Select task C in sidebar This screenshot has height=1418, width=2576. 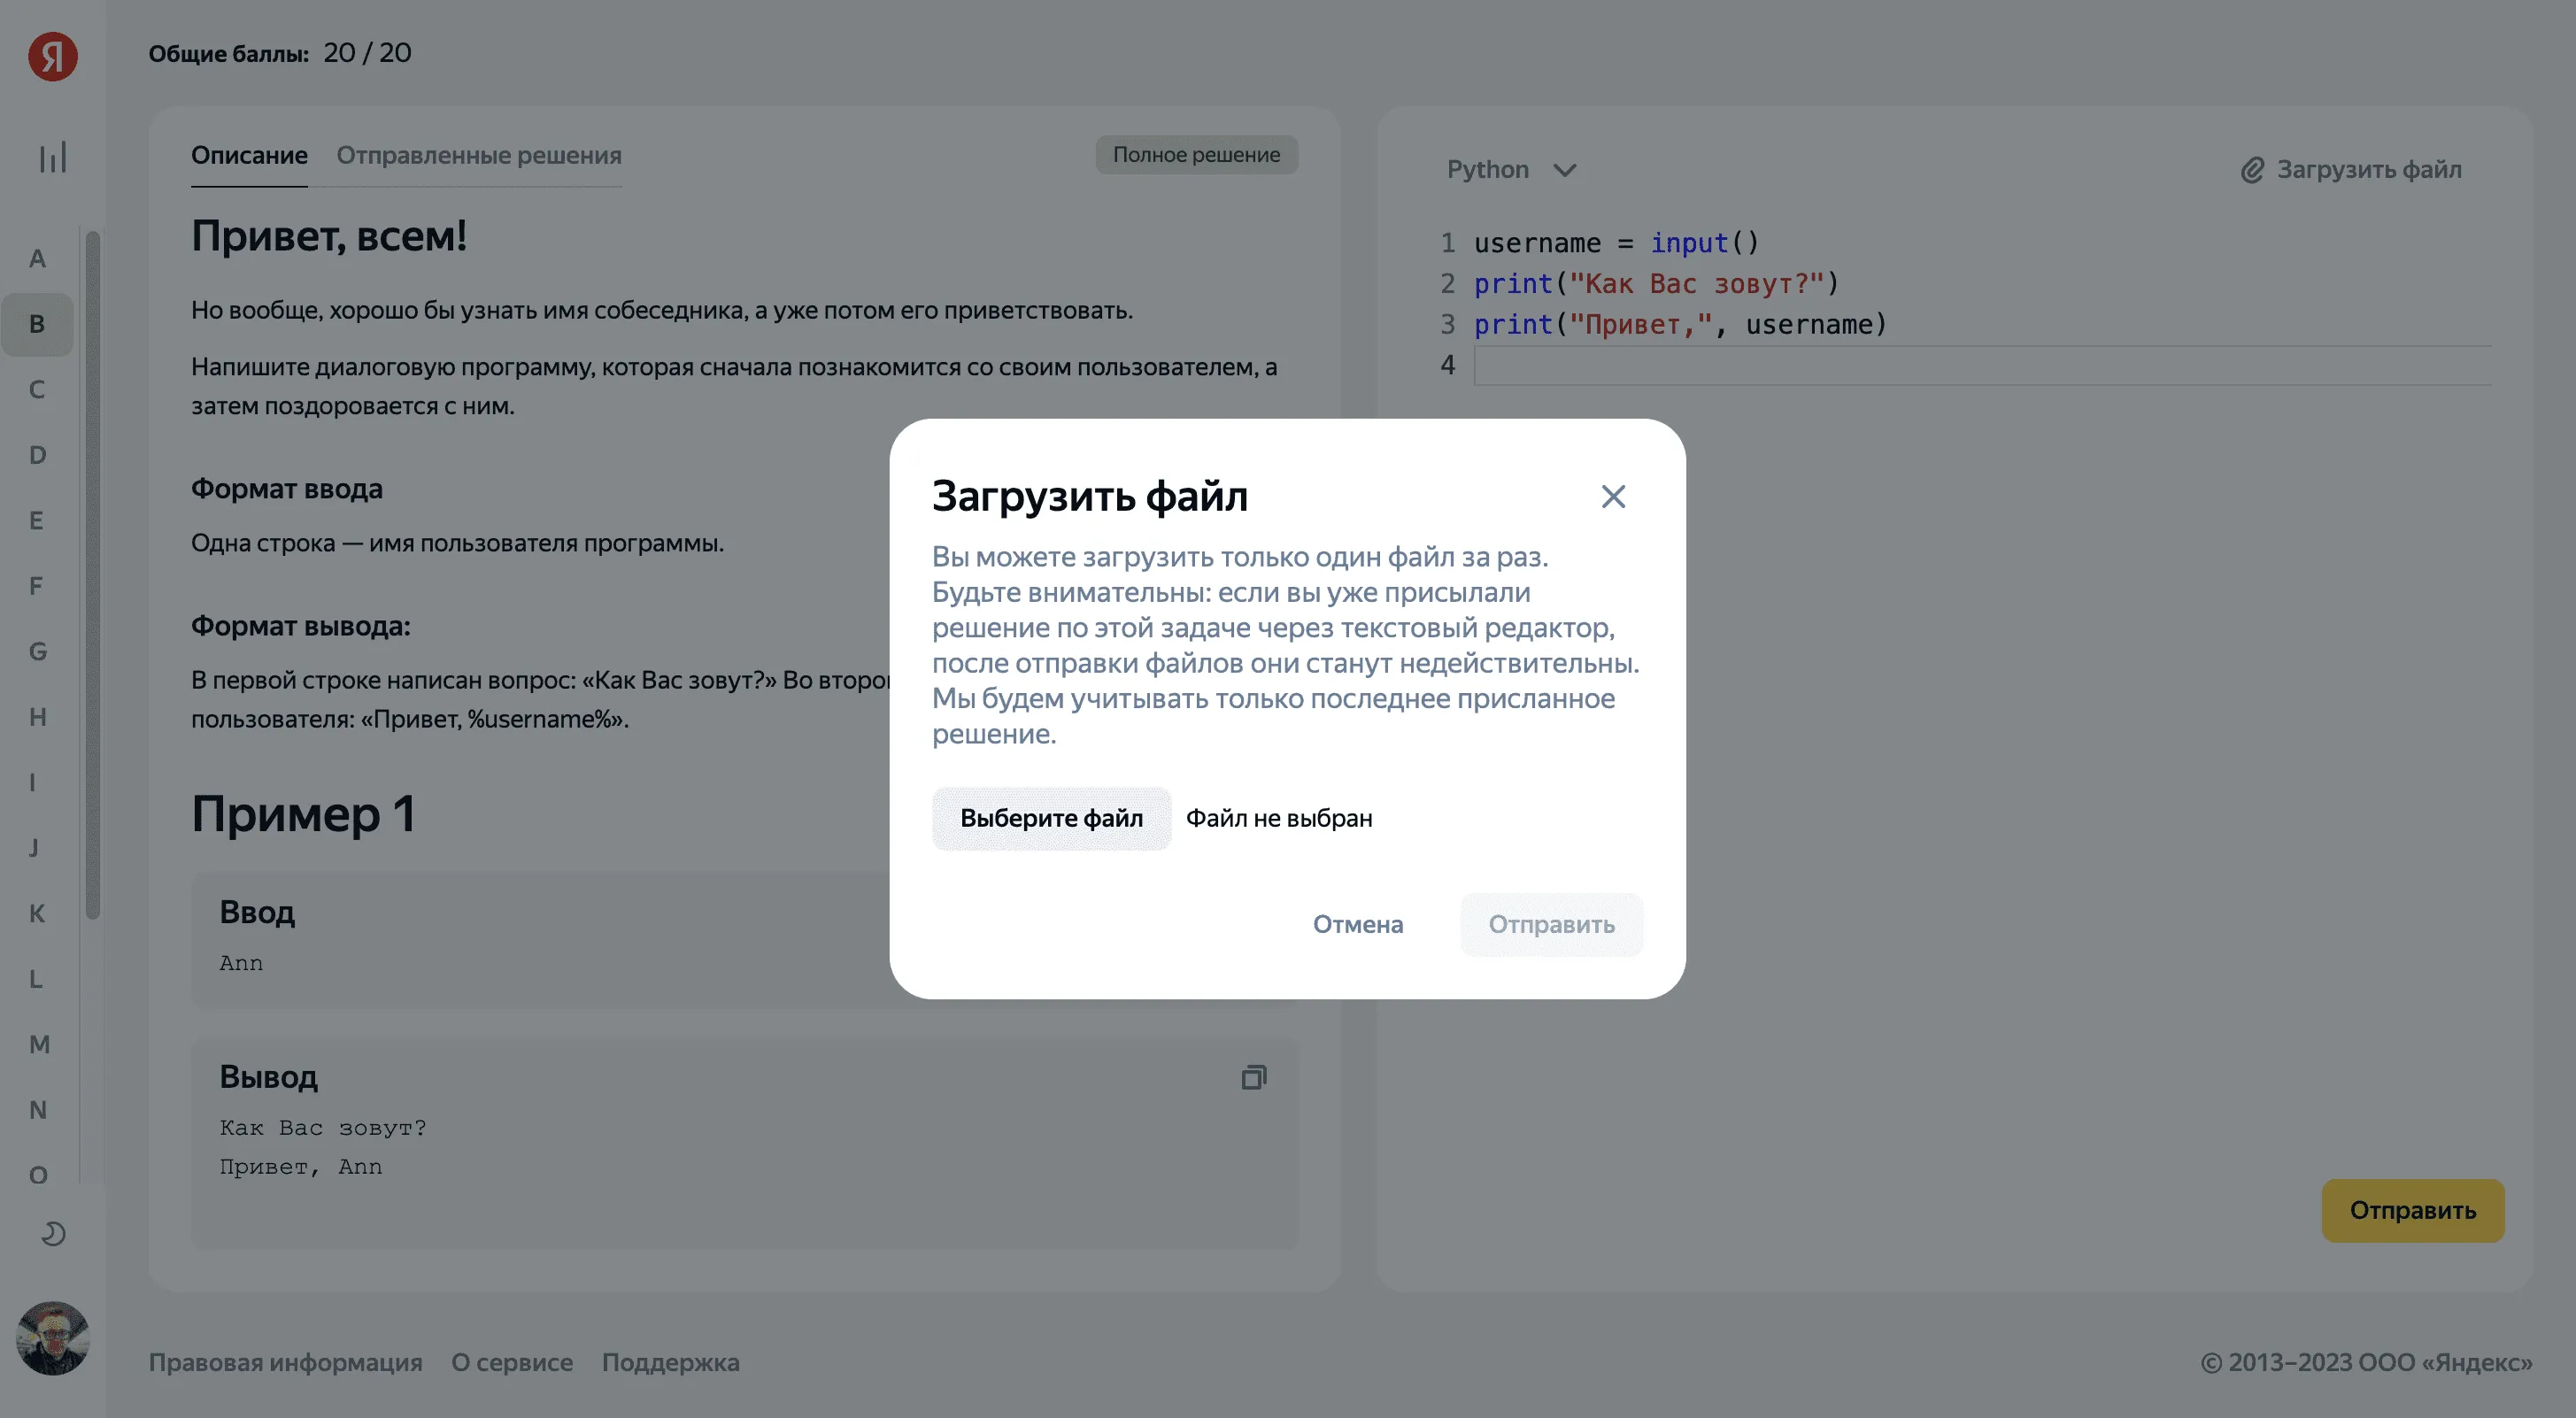coord(37,390)
